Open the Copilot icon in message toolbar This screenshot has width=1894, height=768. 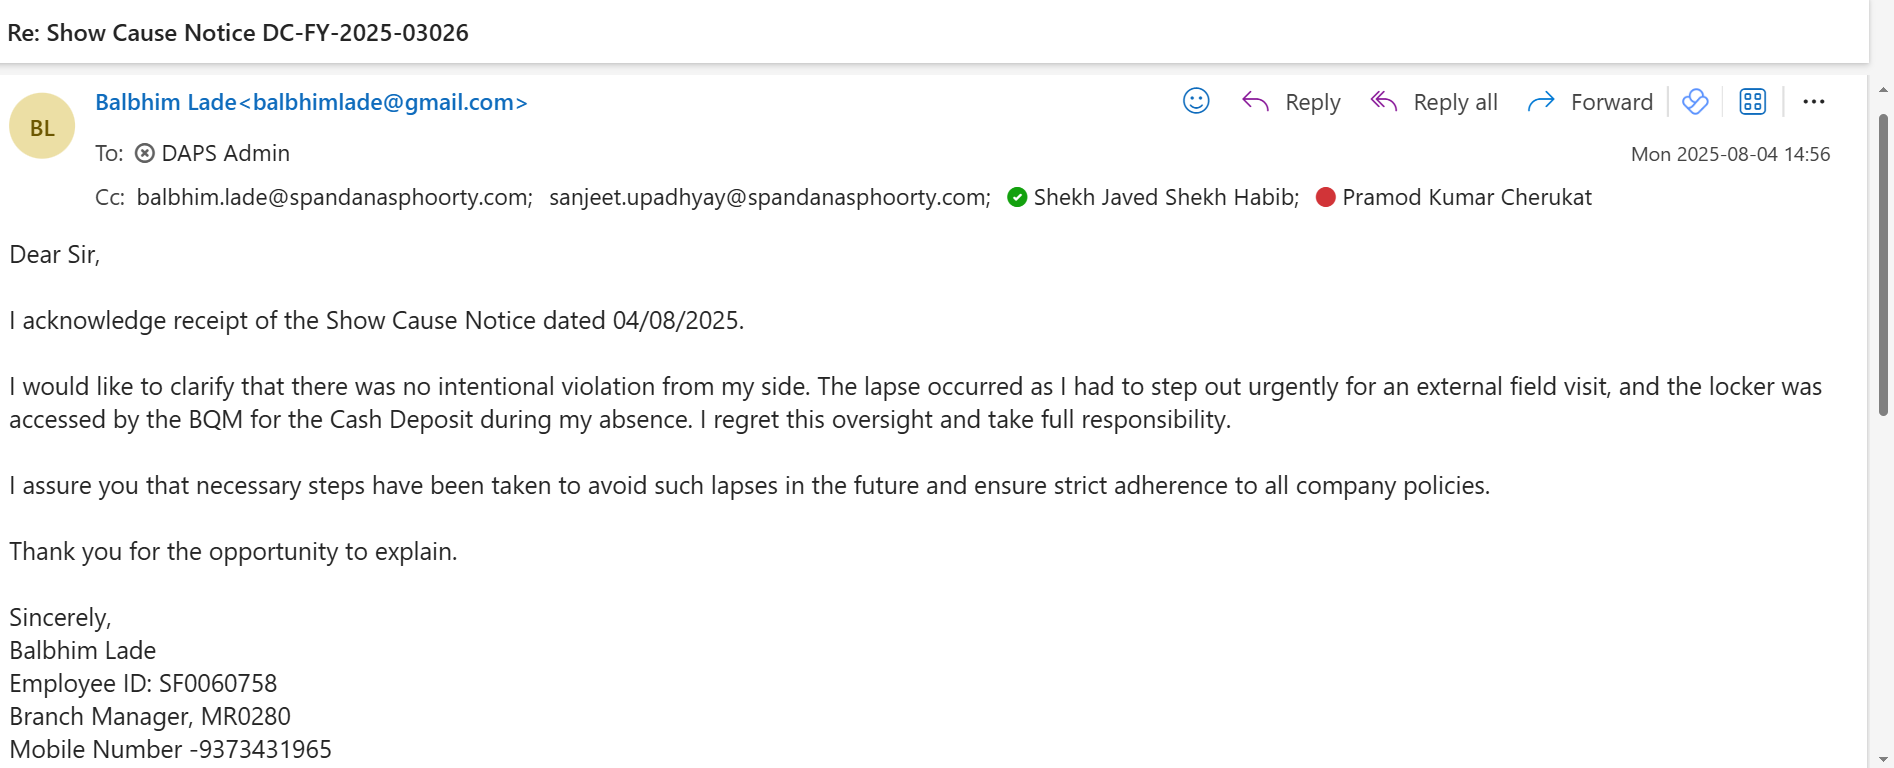point(1695,101)
